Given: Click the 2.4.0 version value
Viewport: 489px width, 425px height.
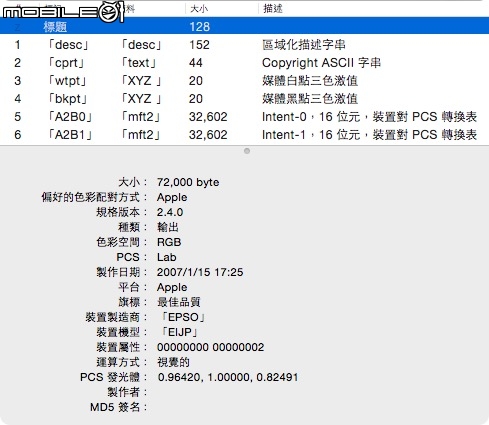Looking at the screenshot, I should pos(170,212).
